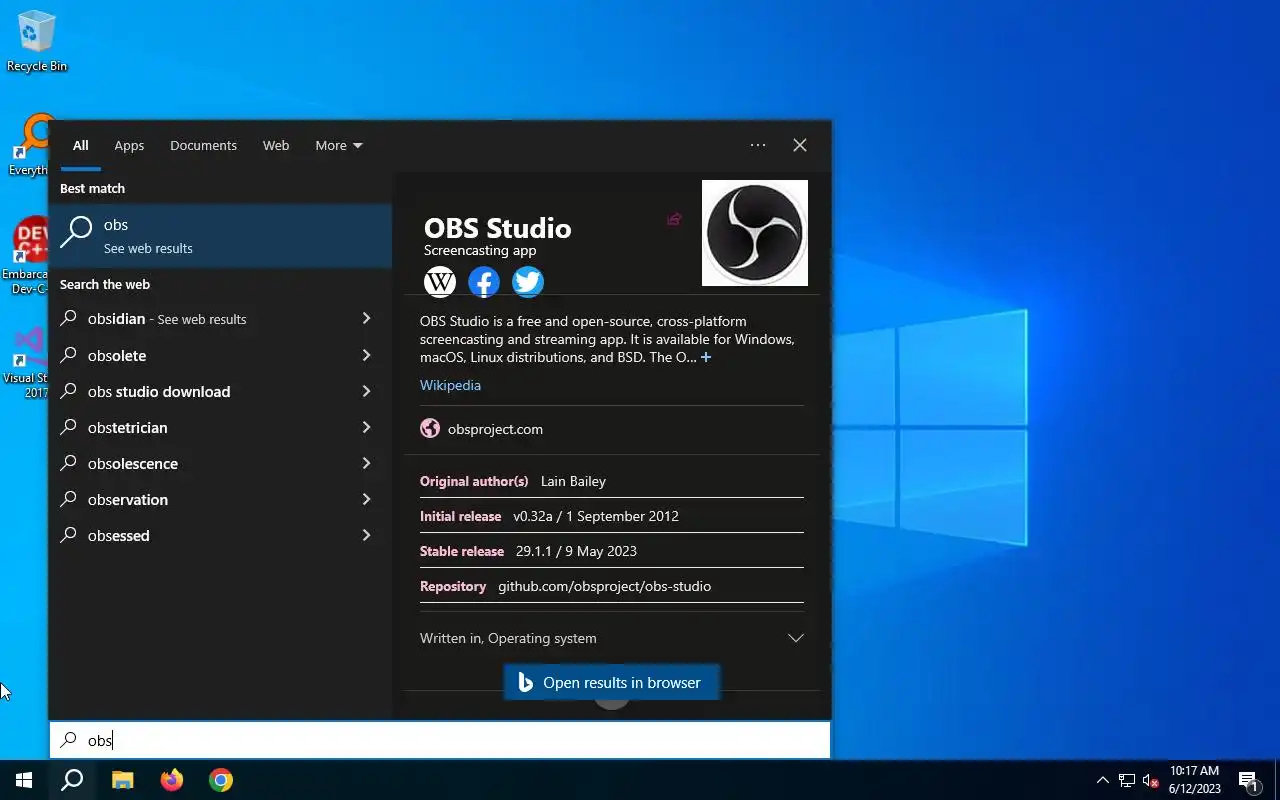Screen dimensions: 1280x800
Task: Click the Bing icon in Open results button
Action: pos(525,683)
